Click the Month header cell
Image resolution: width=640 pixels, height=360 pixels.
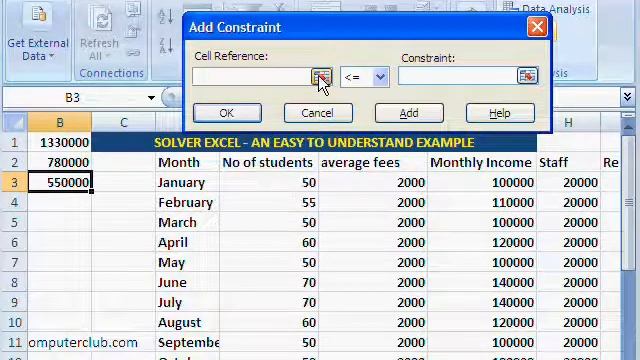click(x=187, y=162)
